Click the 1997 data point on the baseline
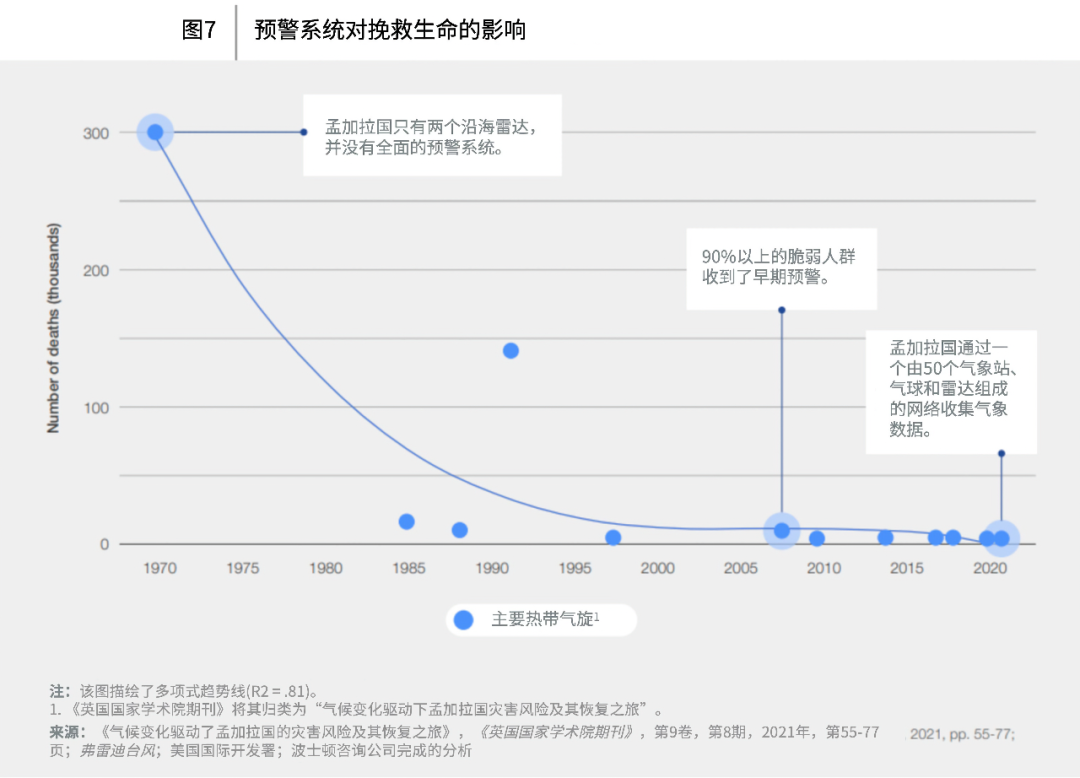 (613, 537)
